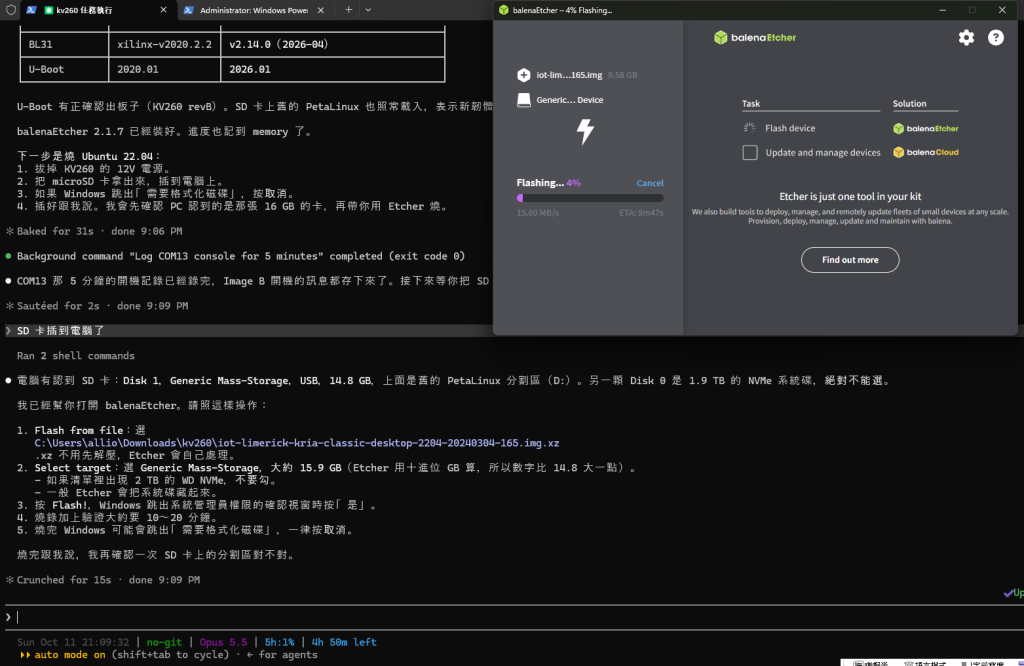1024x666 pixels.
Task: Click the plus icon beside iot-lim...165.img
Action: point(524,75)
